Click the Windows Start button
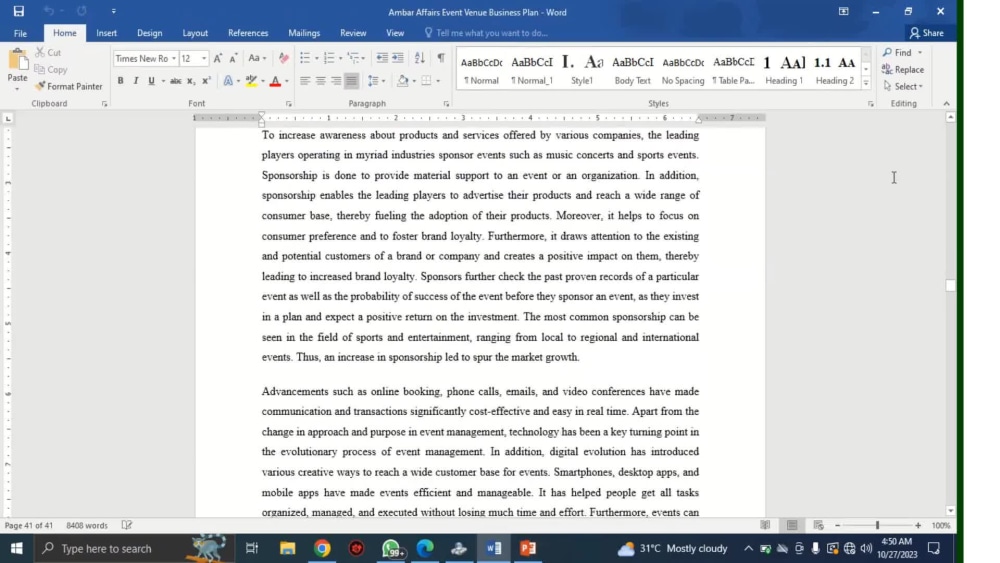Screen dimensions: 1000x563 pos(17,548)
